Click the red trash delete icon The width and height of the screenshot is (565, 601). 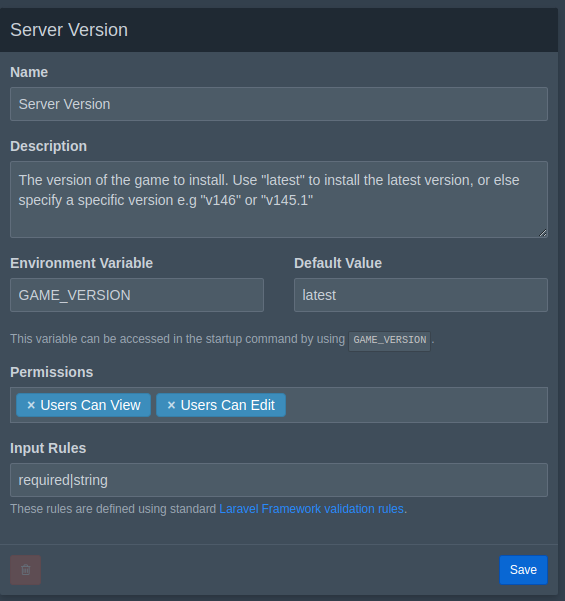(x=26, y=570)
